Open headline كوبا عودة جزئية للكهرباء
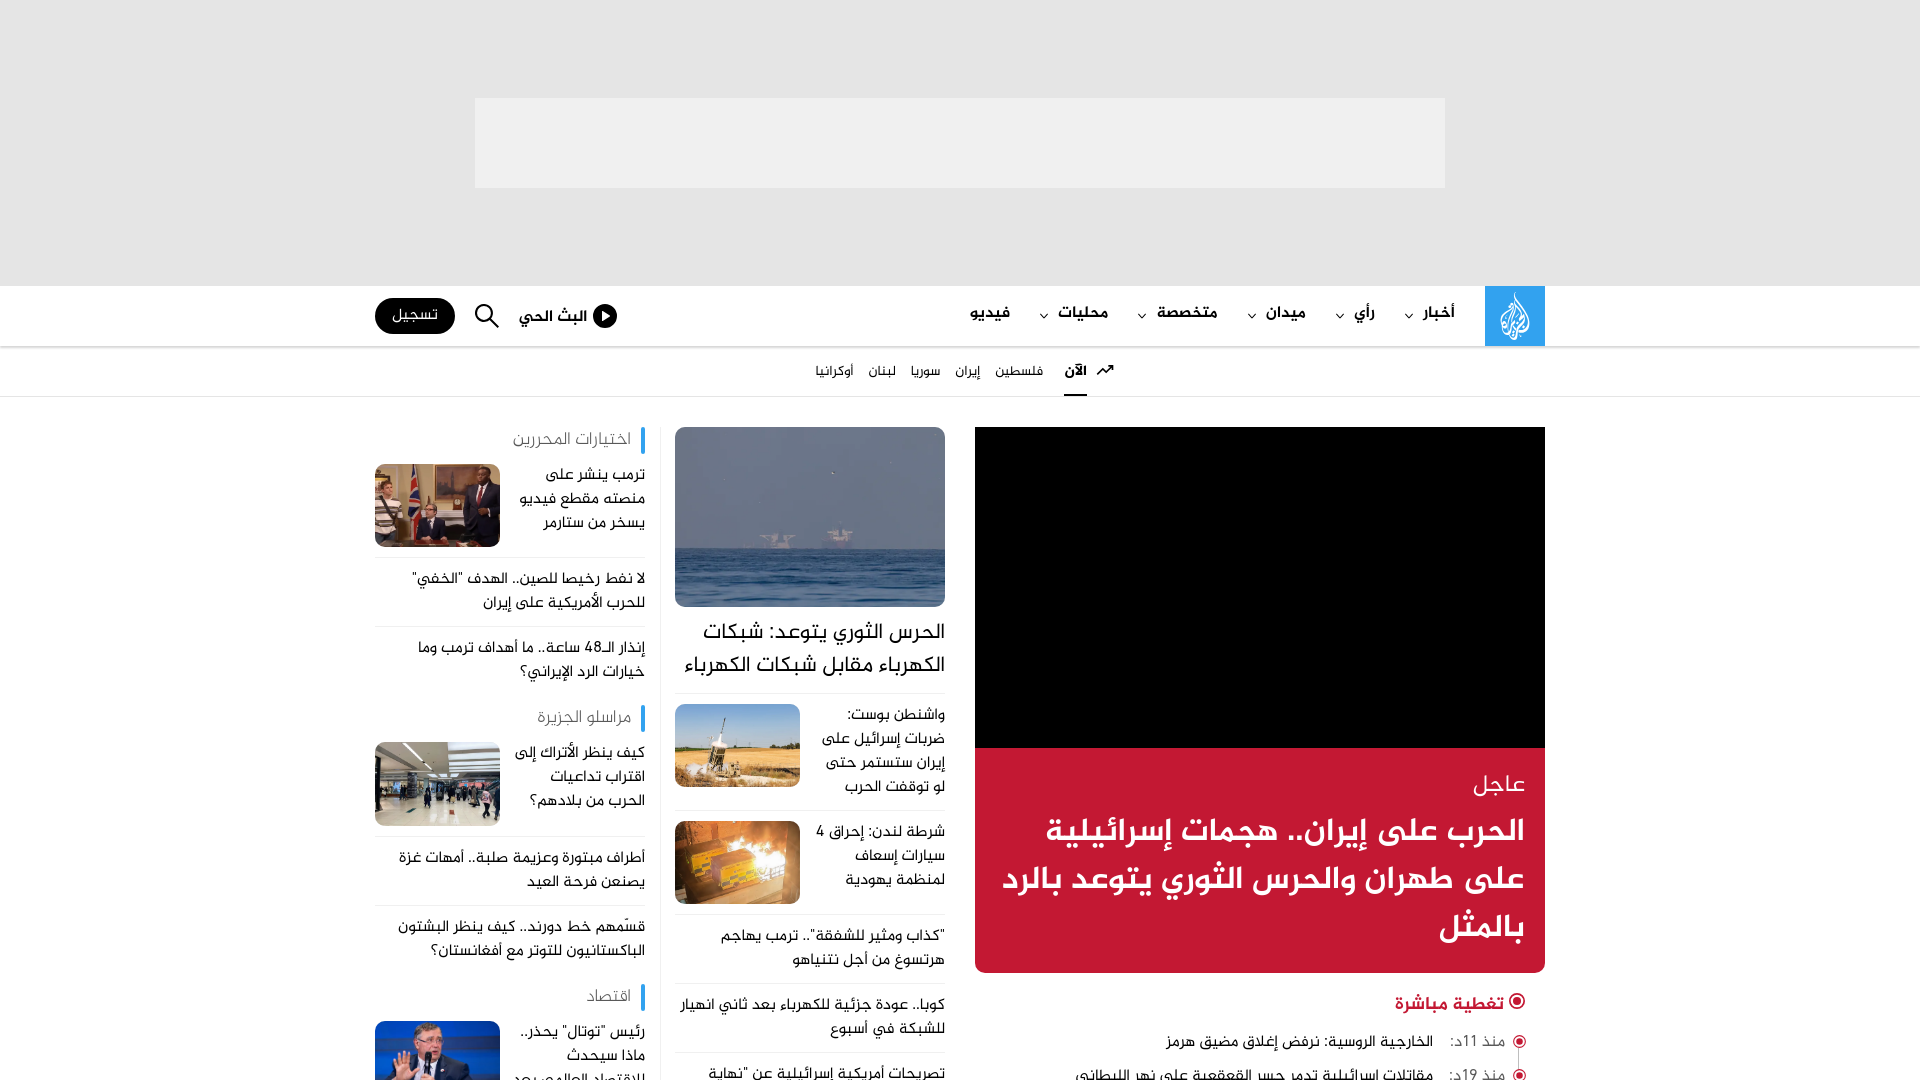 click(812, 1017)
